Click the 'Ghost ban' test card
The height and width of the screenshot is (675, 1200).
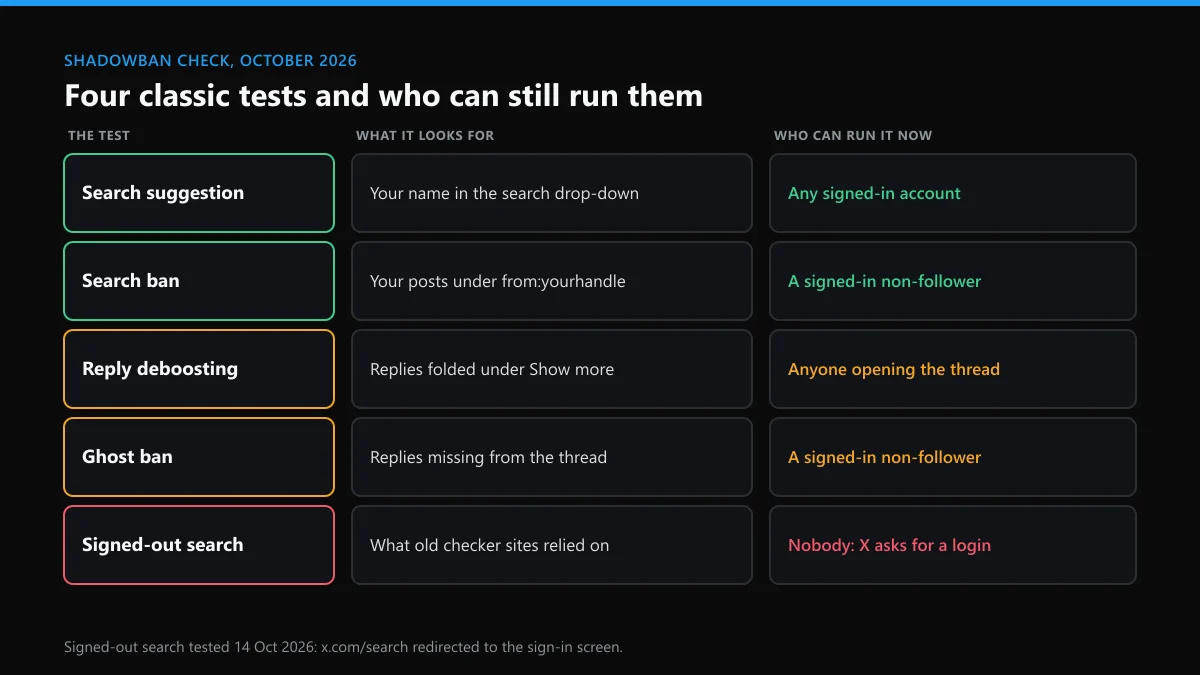[199, 457]
